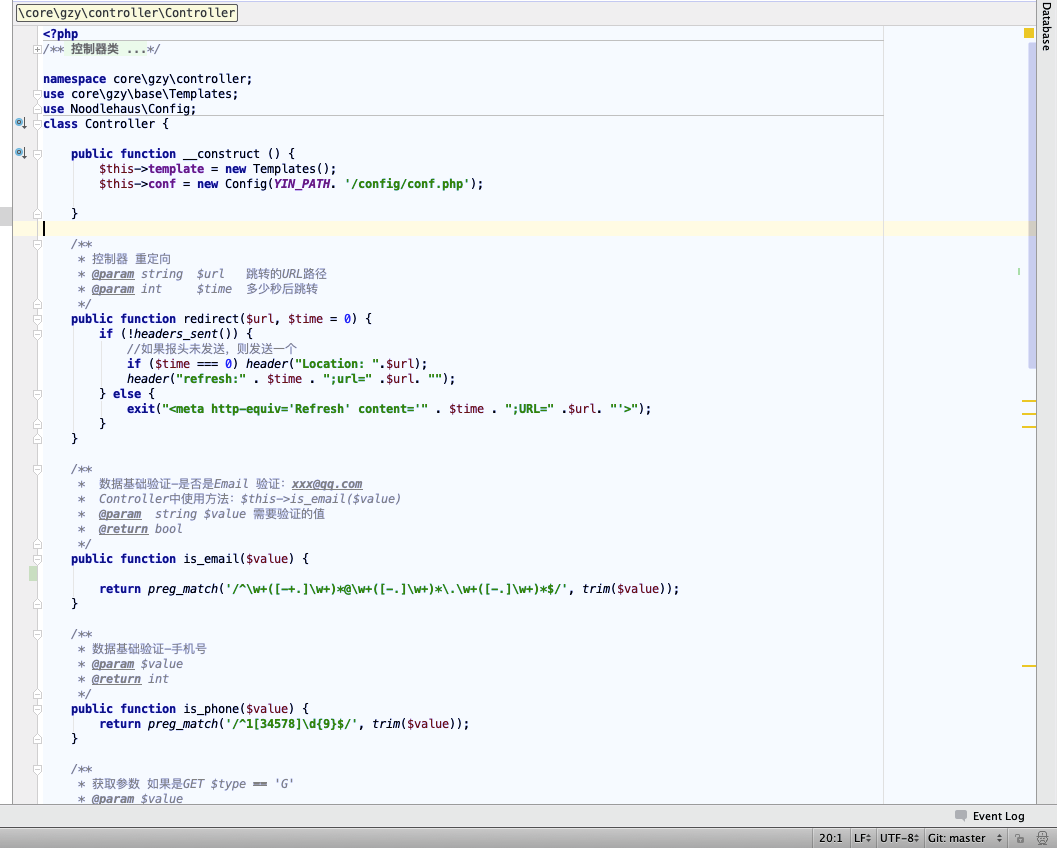Image resolution: width=1057 pixels, height=848 pixels.
Task: Click the yellow warning stripe near is_phone comment
Action: 1029,665
